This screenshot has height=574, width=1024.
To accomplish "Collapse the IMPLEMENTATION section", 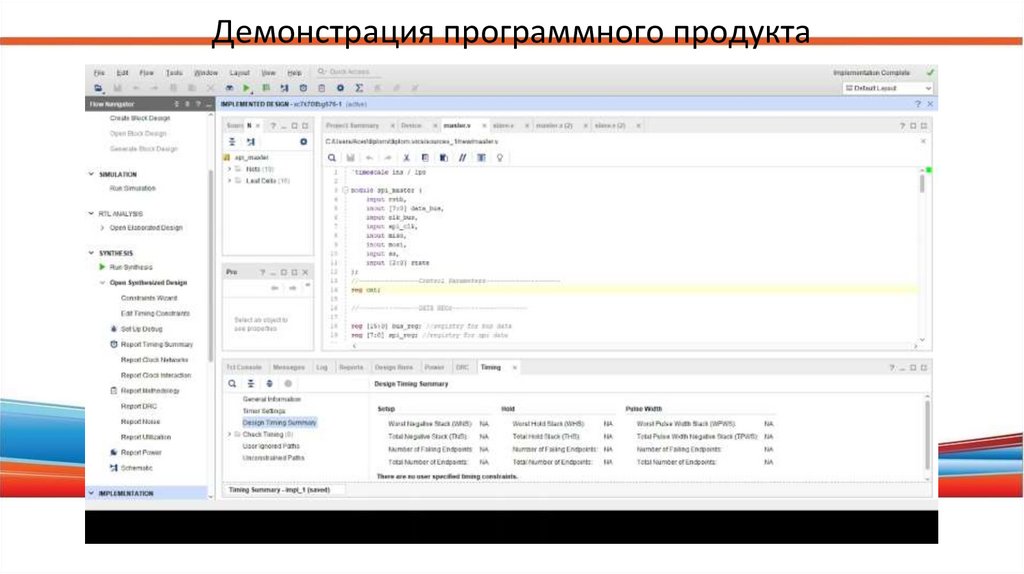I will (91, 493).
